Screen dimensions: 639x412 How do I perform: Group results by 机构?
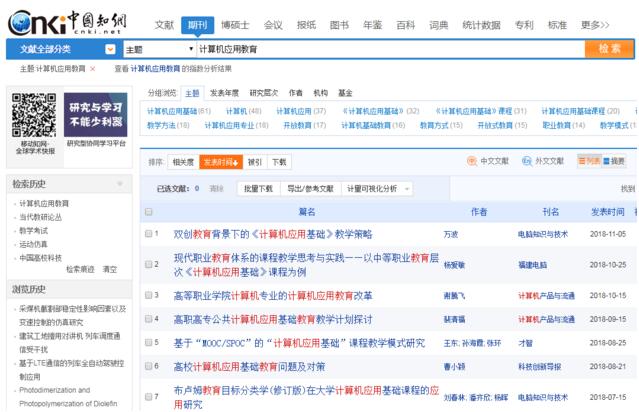(320, 93)
